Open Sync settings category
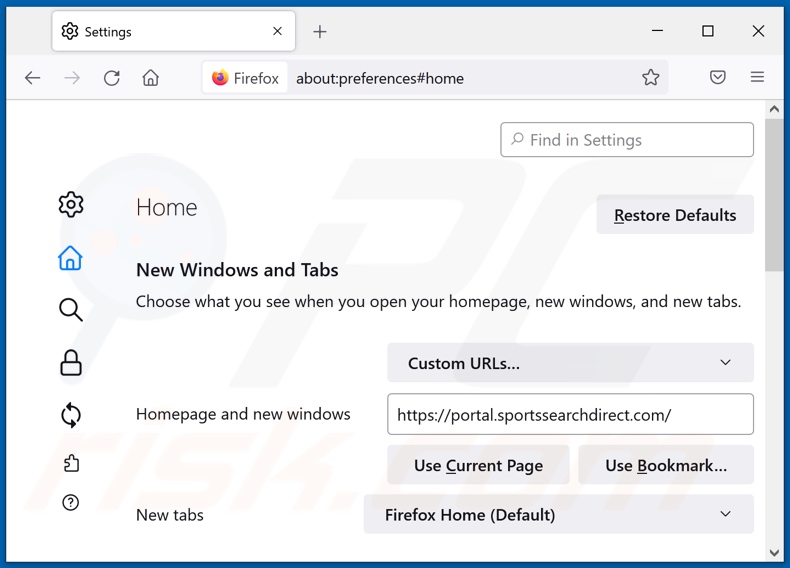 click(71, 415)
